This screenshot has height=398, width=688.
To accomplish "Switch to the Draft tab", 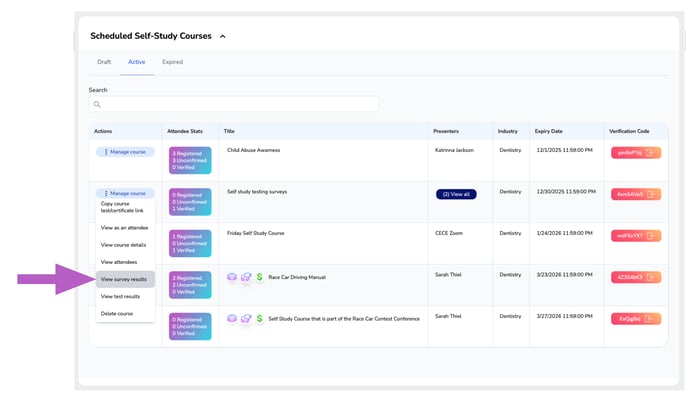I will (104, 62).
